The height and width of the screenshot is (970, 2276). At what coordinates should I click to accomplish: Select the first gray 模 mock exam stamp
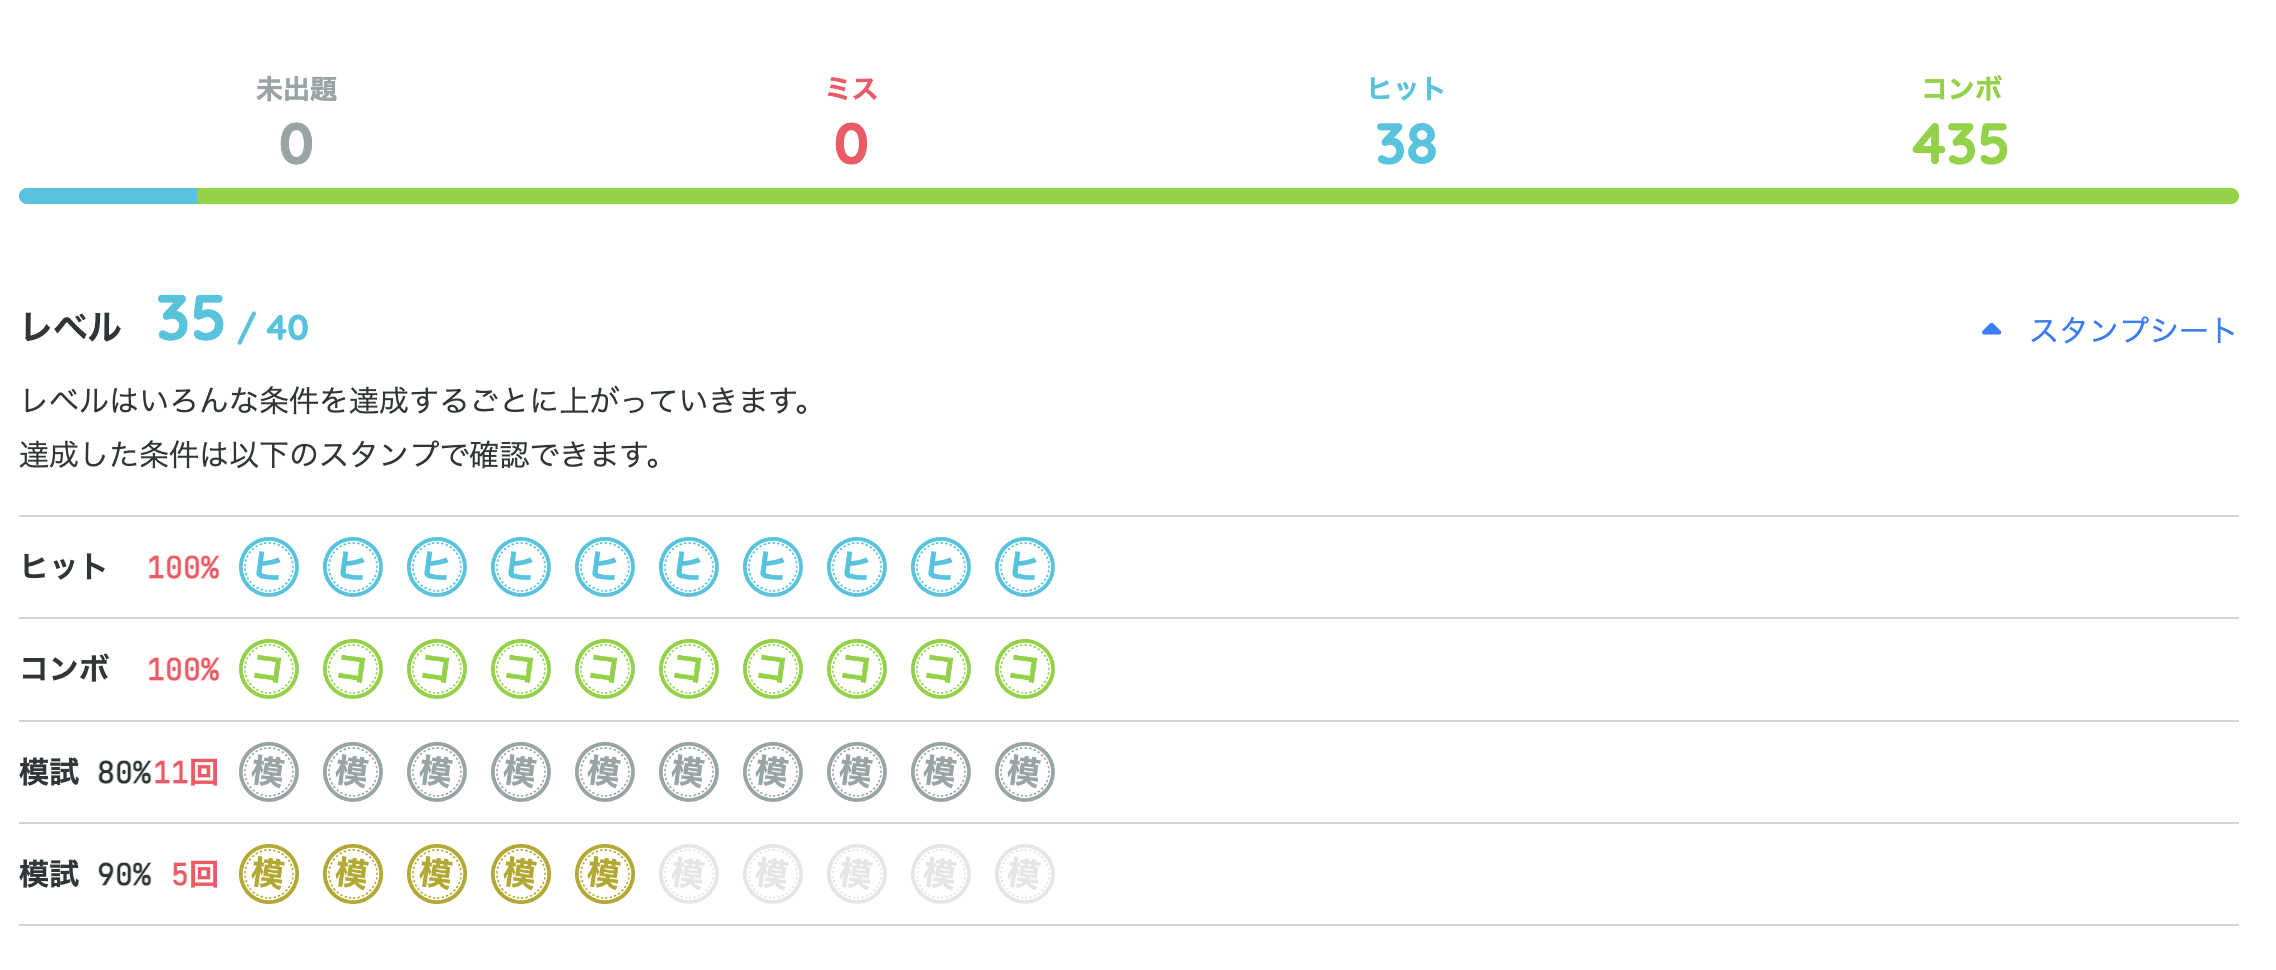click(267, 772)
